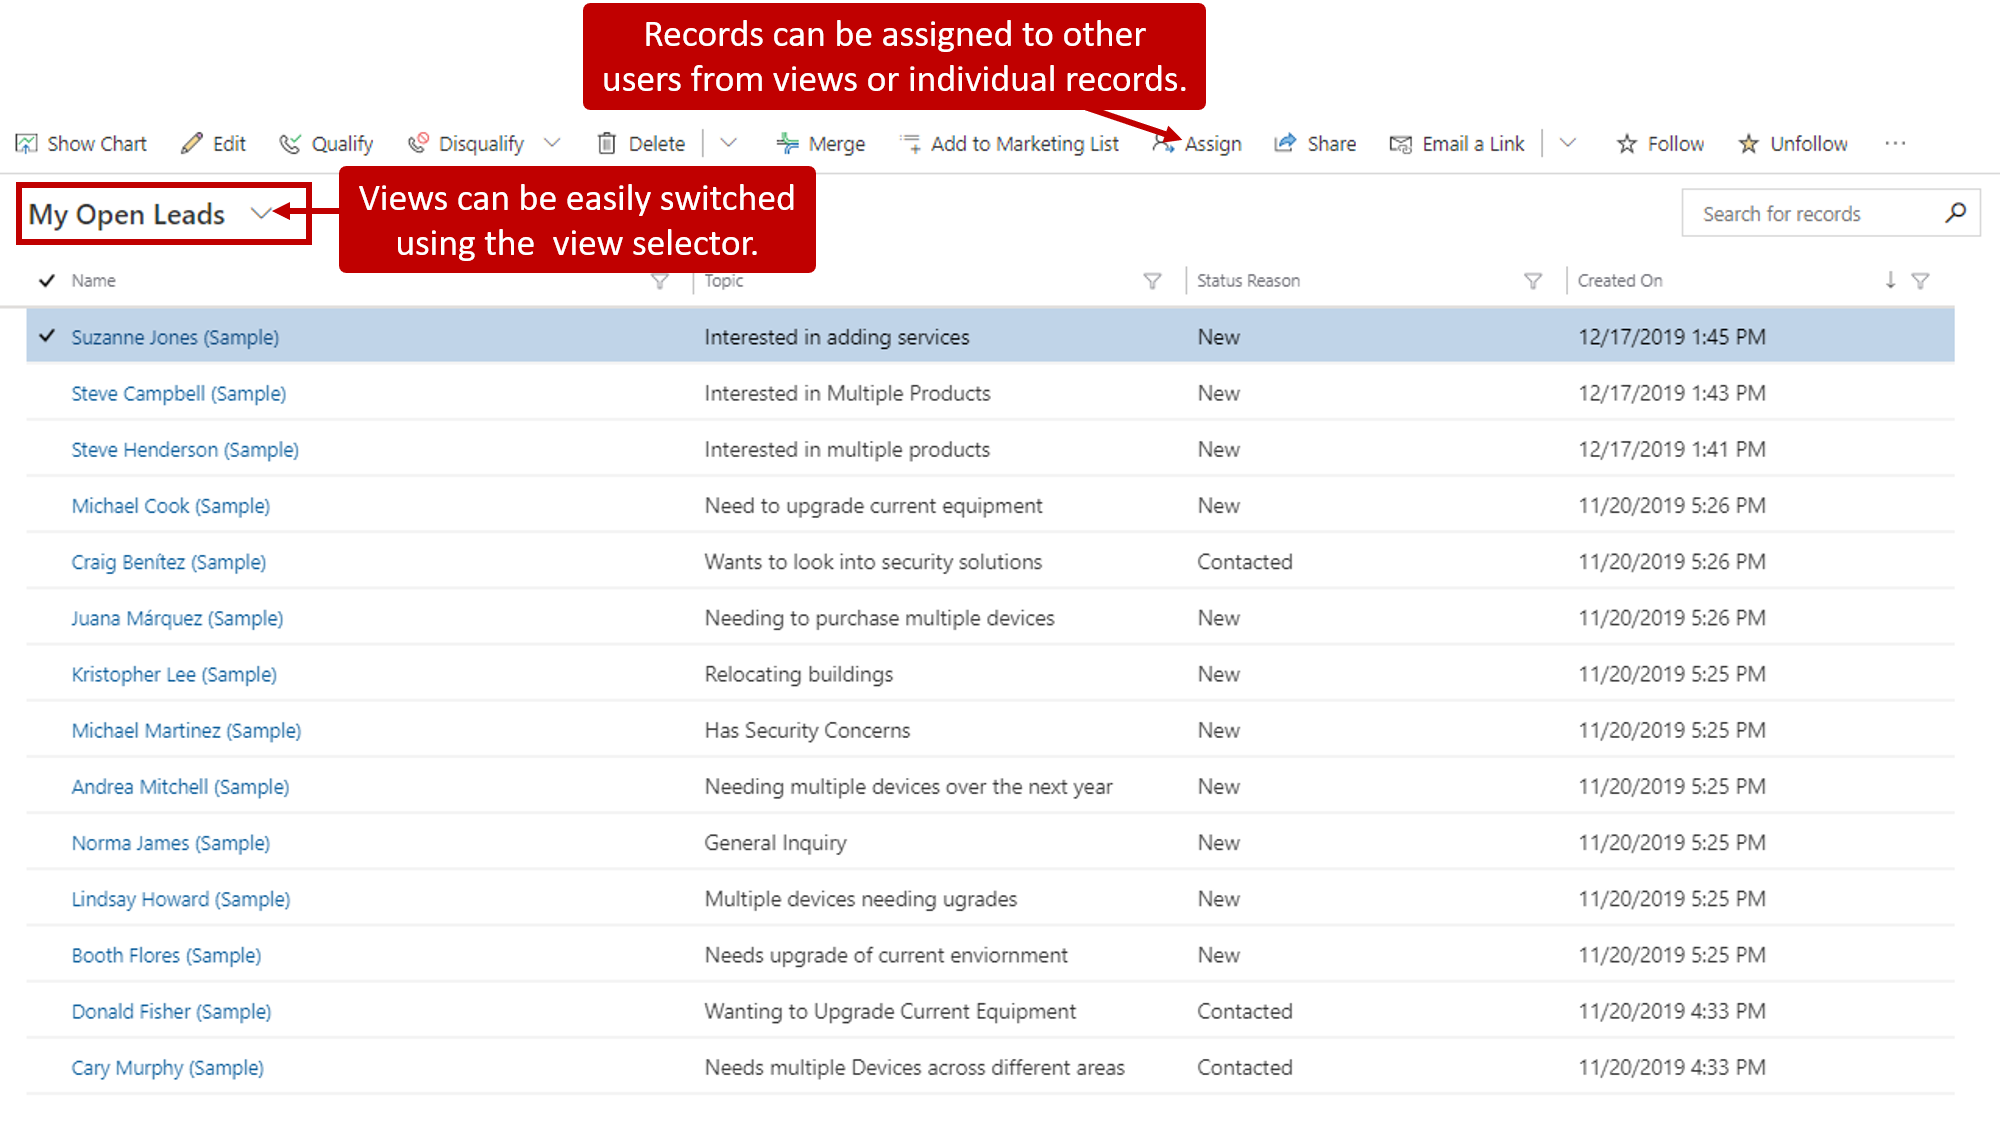Select the 'Relocating buildings' topic cell

[x=798, y=675]
